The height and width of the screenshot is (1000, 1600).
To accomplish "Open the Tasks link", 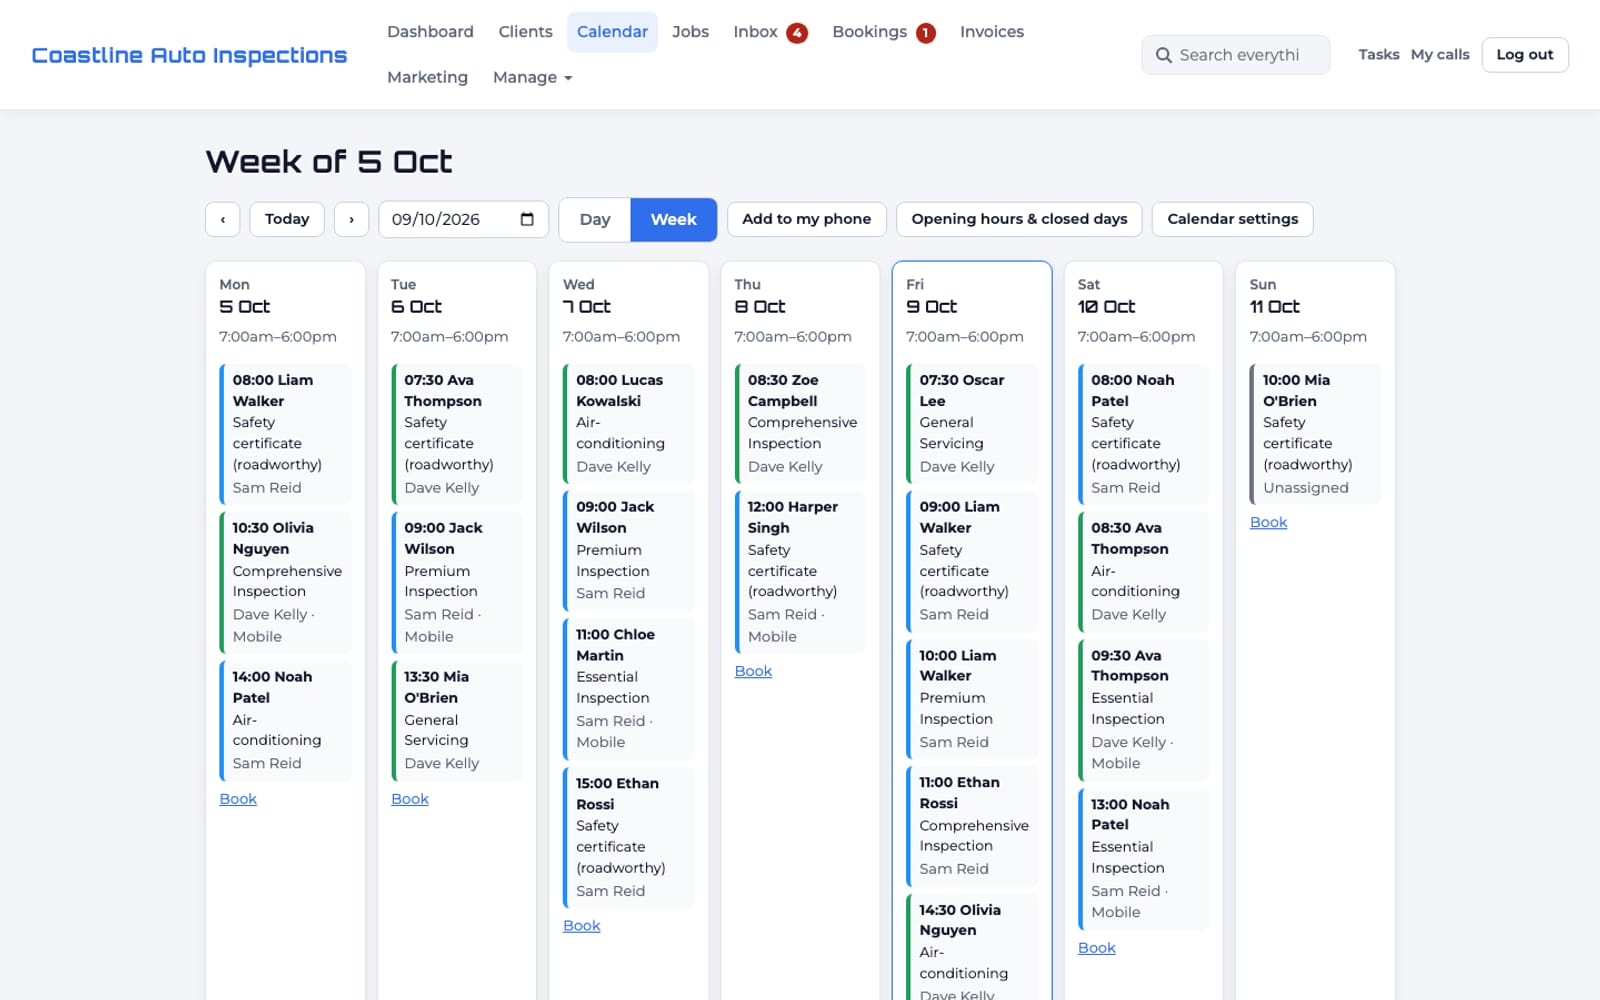I will [x=1378, y=55].
